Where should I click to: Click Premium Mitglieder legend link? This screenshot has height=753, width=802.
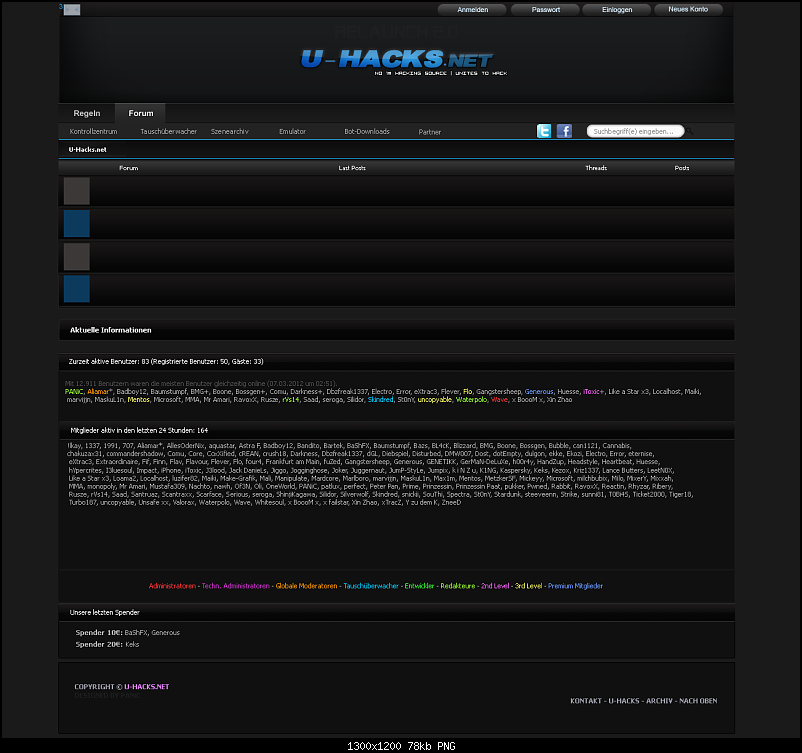click(x=575, y=586)
